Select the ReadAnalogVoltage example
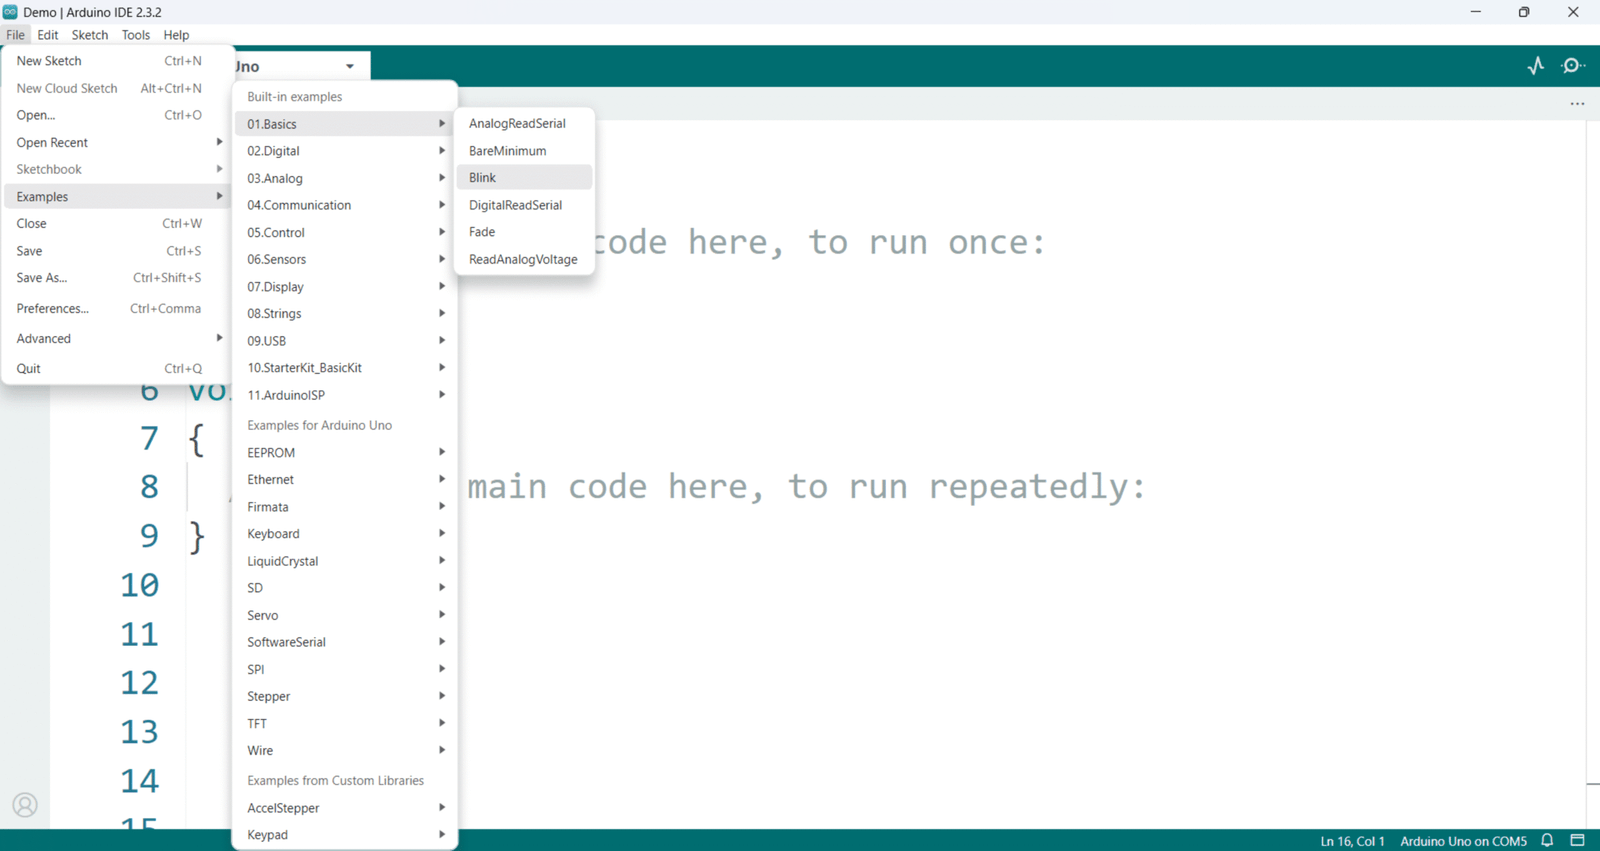 pos(524,259)
